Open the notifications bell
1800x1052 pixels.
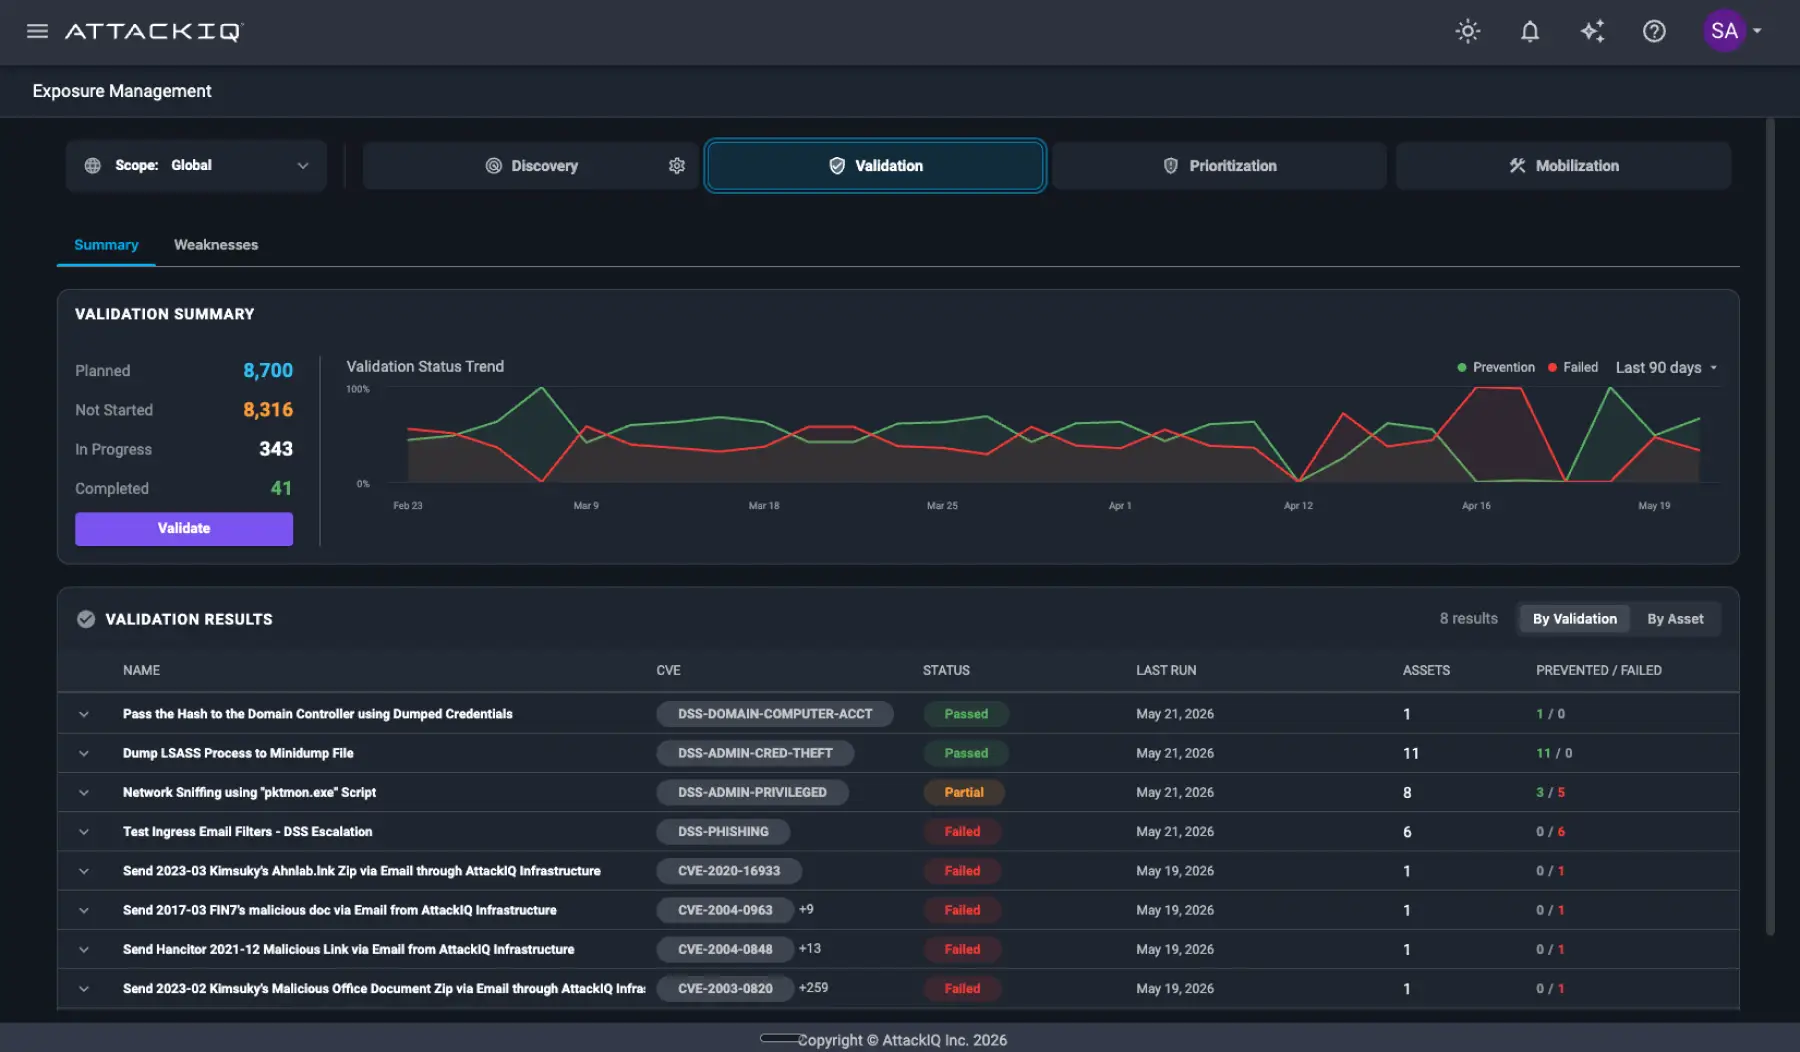[x=1529, y=31]
